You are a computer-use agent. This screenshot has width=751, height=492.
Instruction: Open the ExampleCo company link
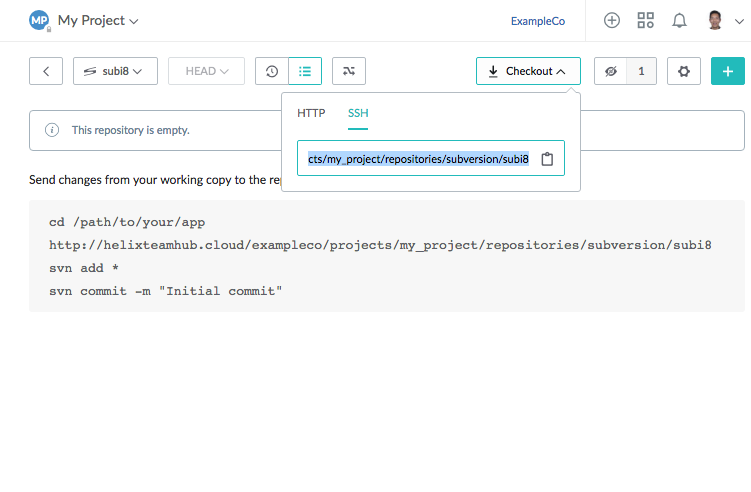[x=538, y=20]
